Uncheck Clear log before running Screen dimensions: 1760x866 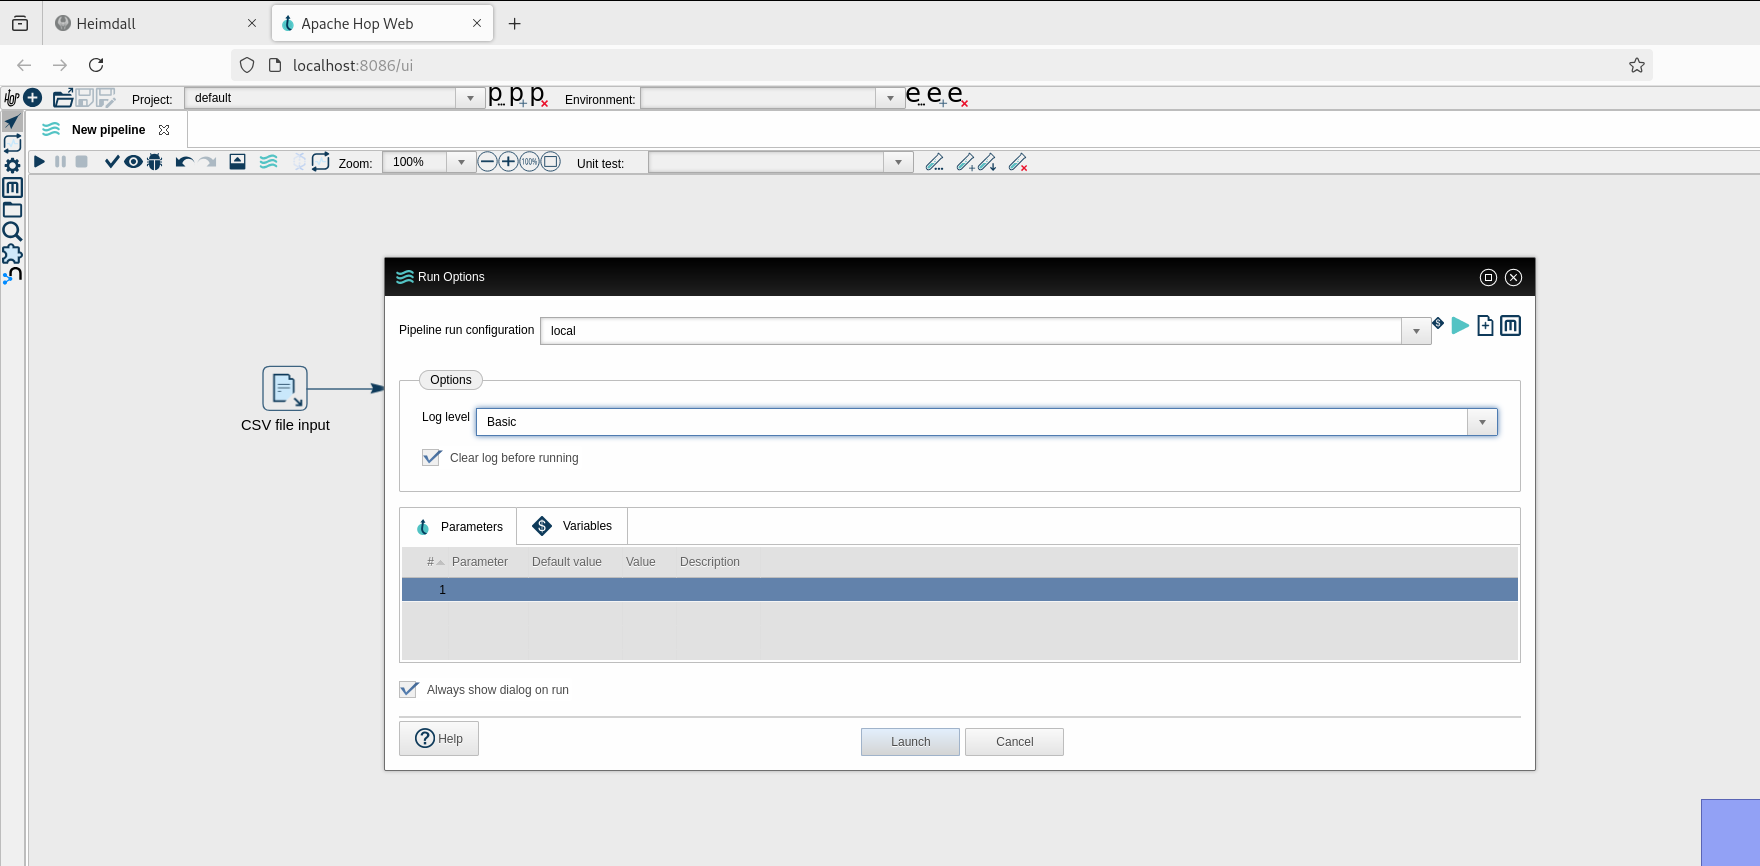pyautogui.click(x=432, y=458)
